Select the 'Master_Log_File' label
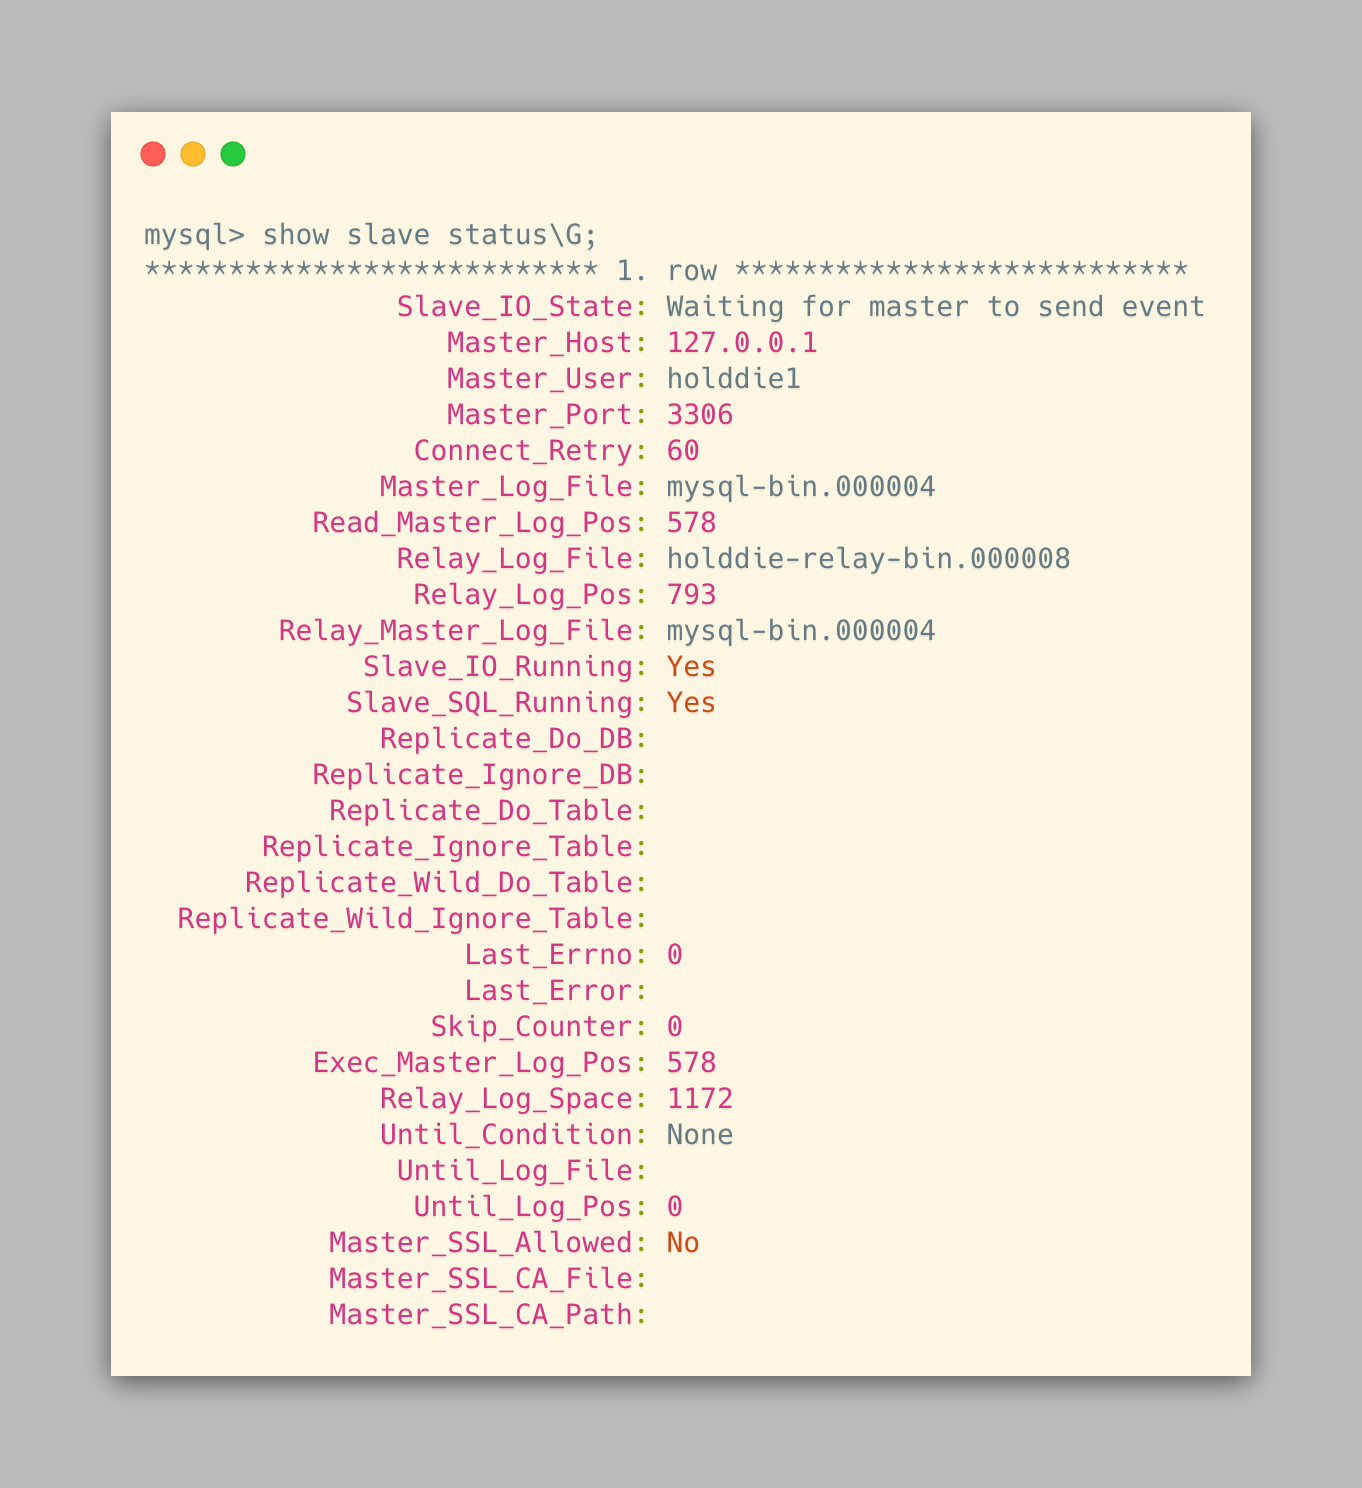 click(506, 487)
